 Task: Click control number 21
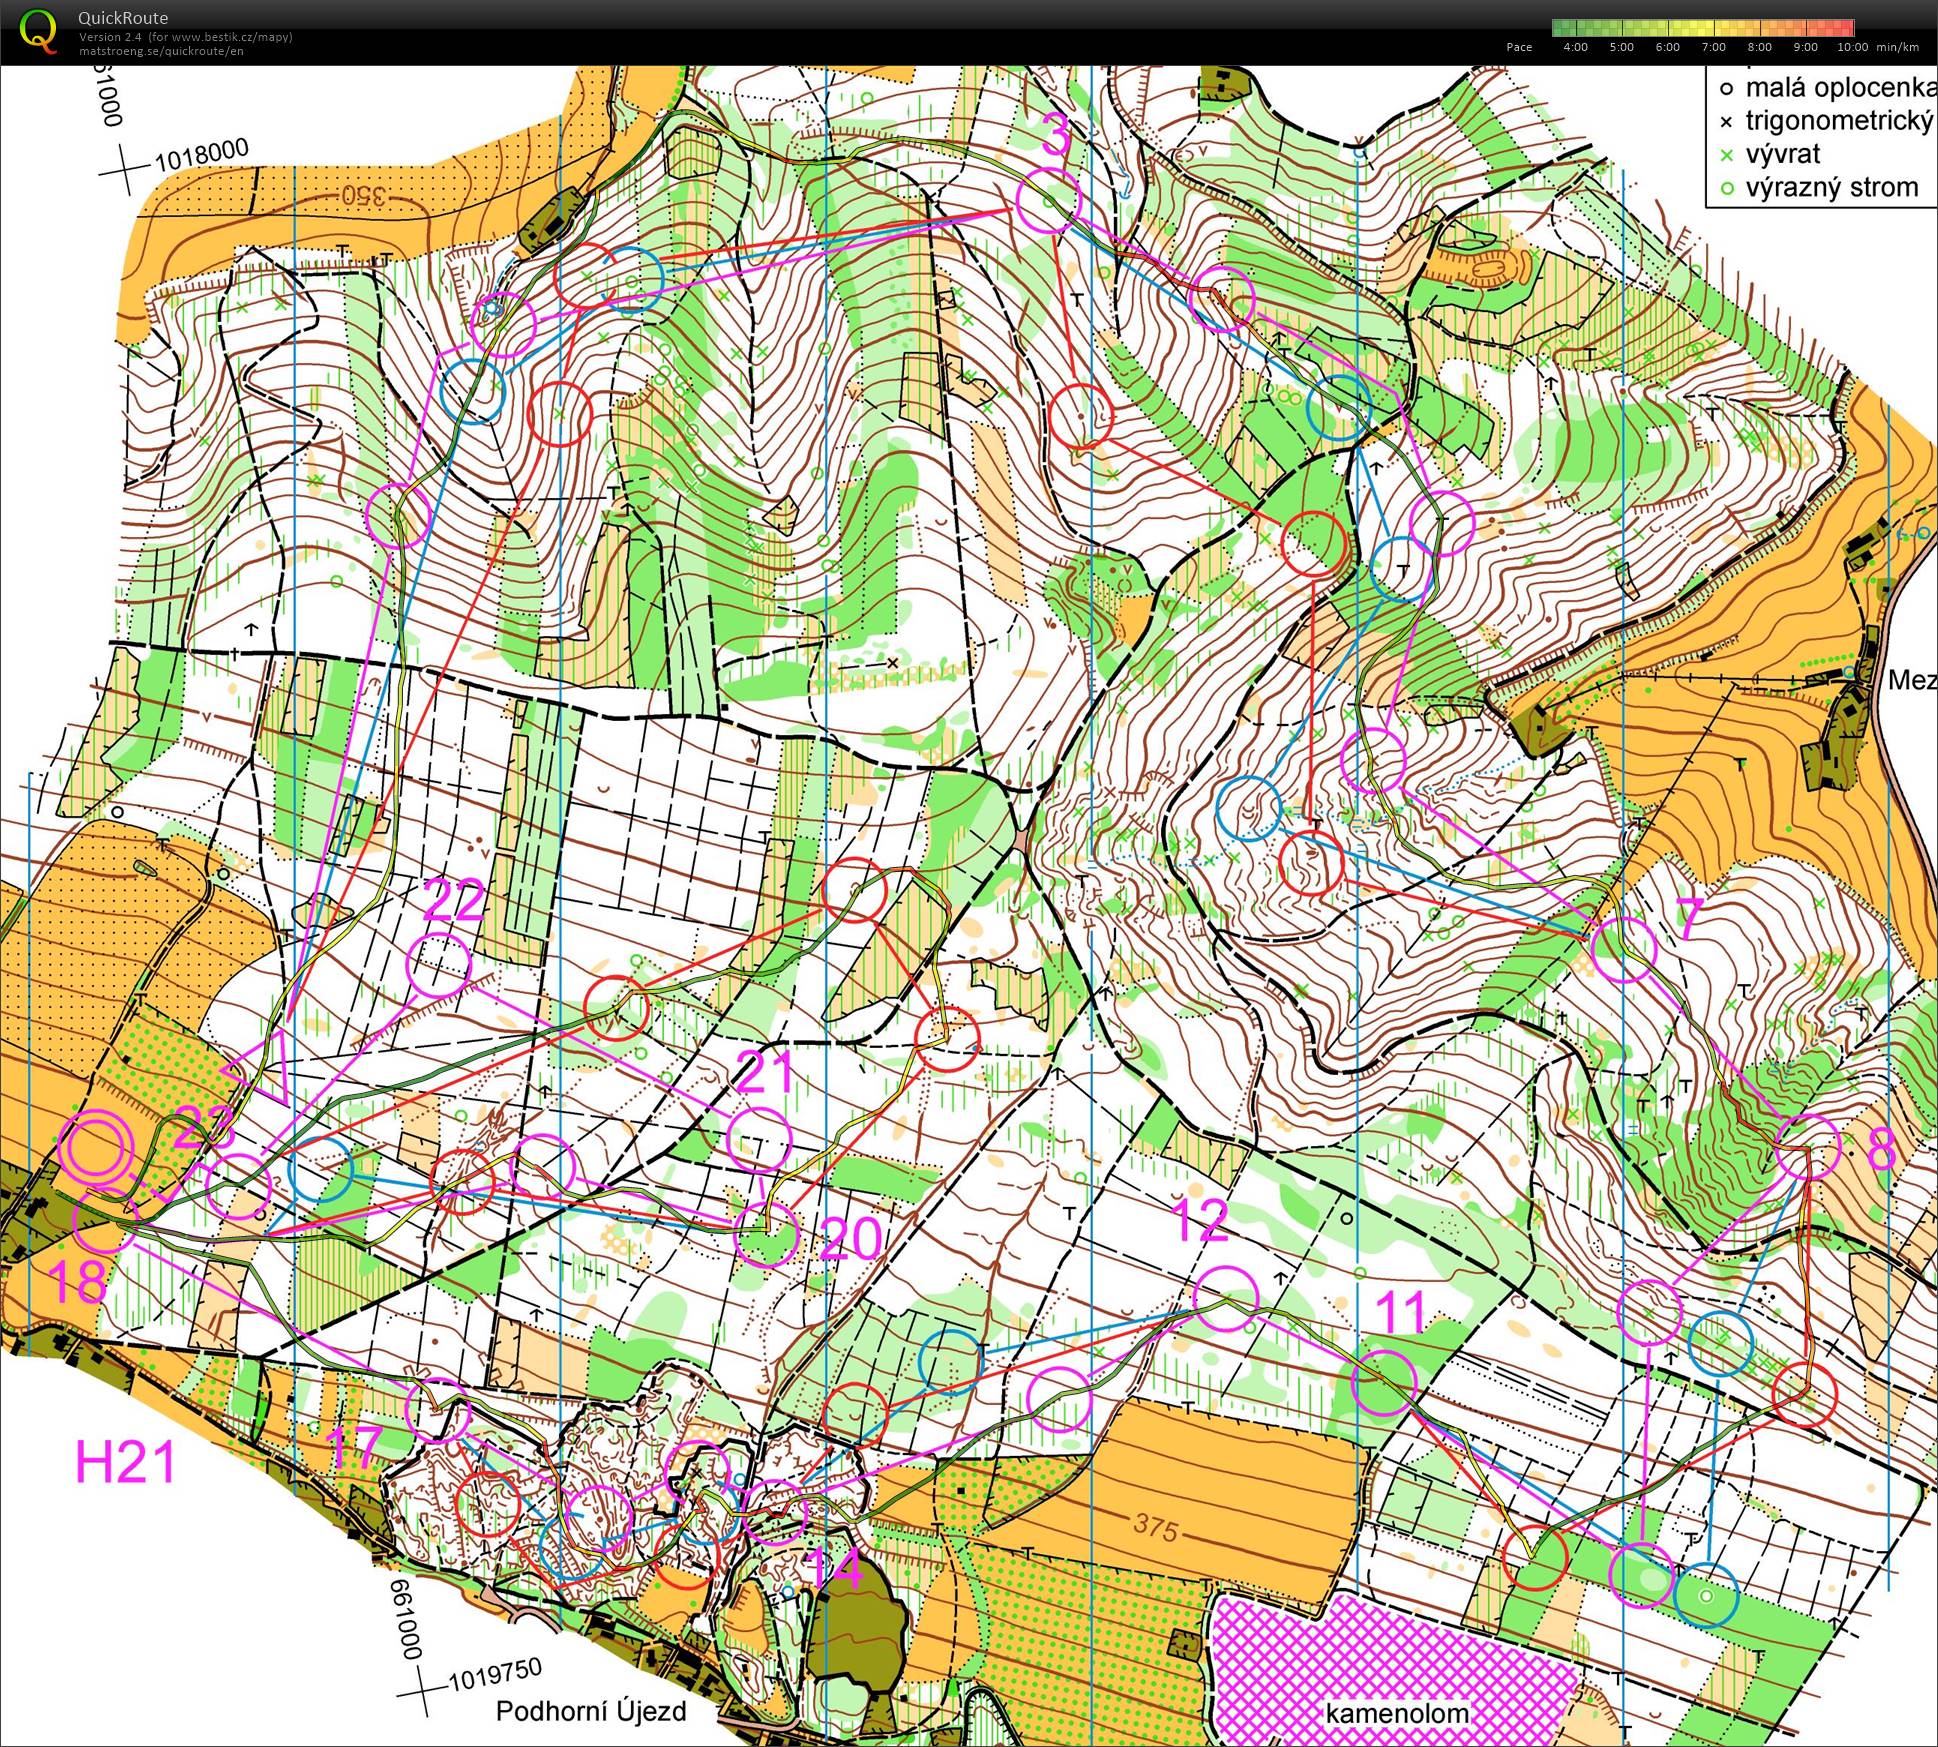point(766,1073)
